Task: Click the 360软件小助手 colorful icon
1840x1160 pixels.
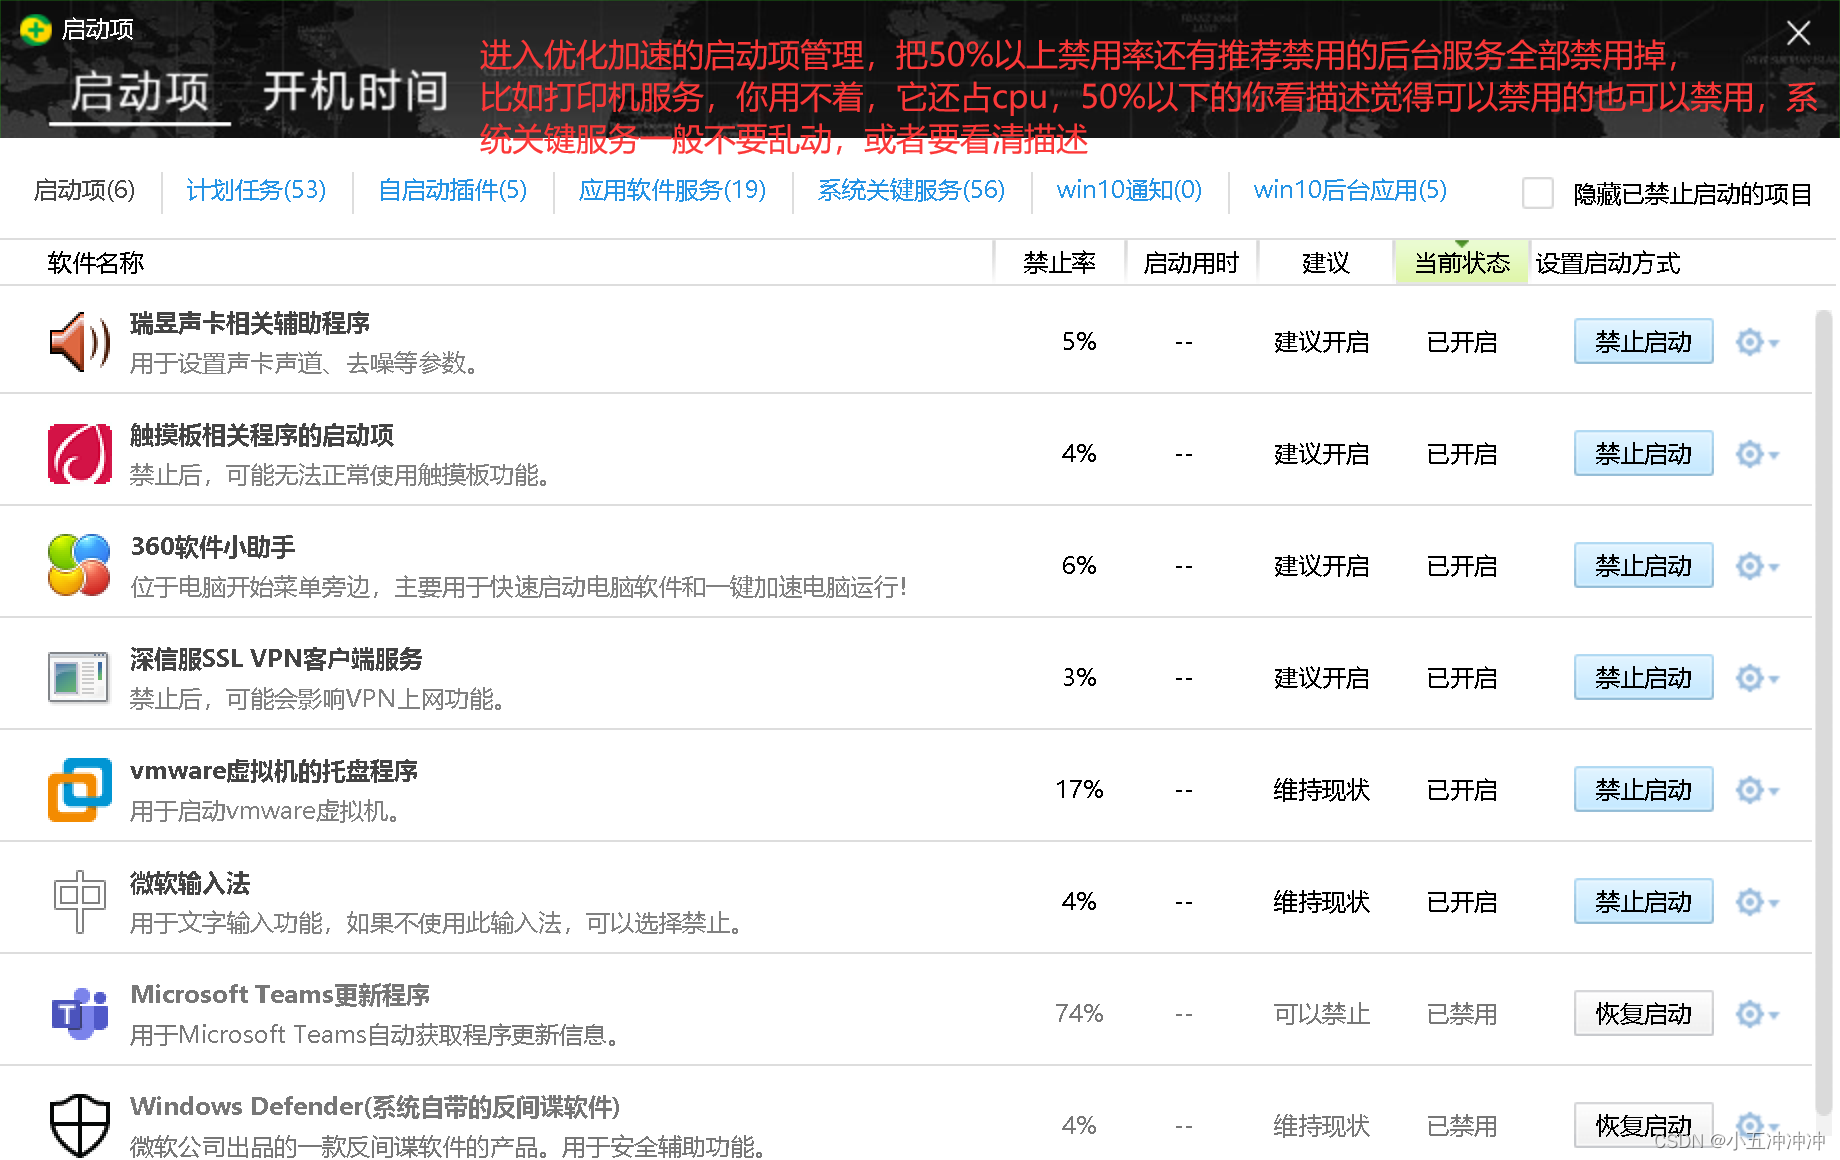Action: (x=80, y=566)
